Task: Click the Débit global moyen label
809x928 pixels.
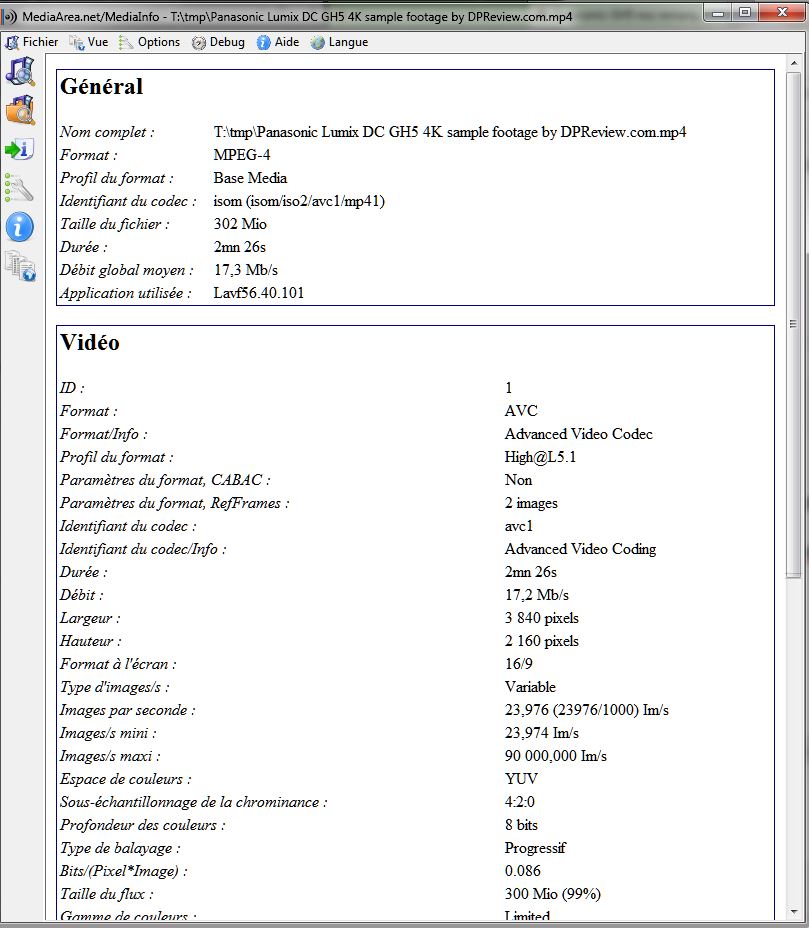Action: click(x=126, y=270)
